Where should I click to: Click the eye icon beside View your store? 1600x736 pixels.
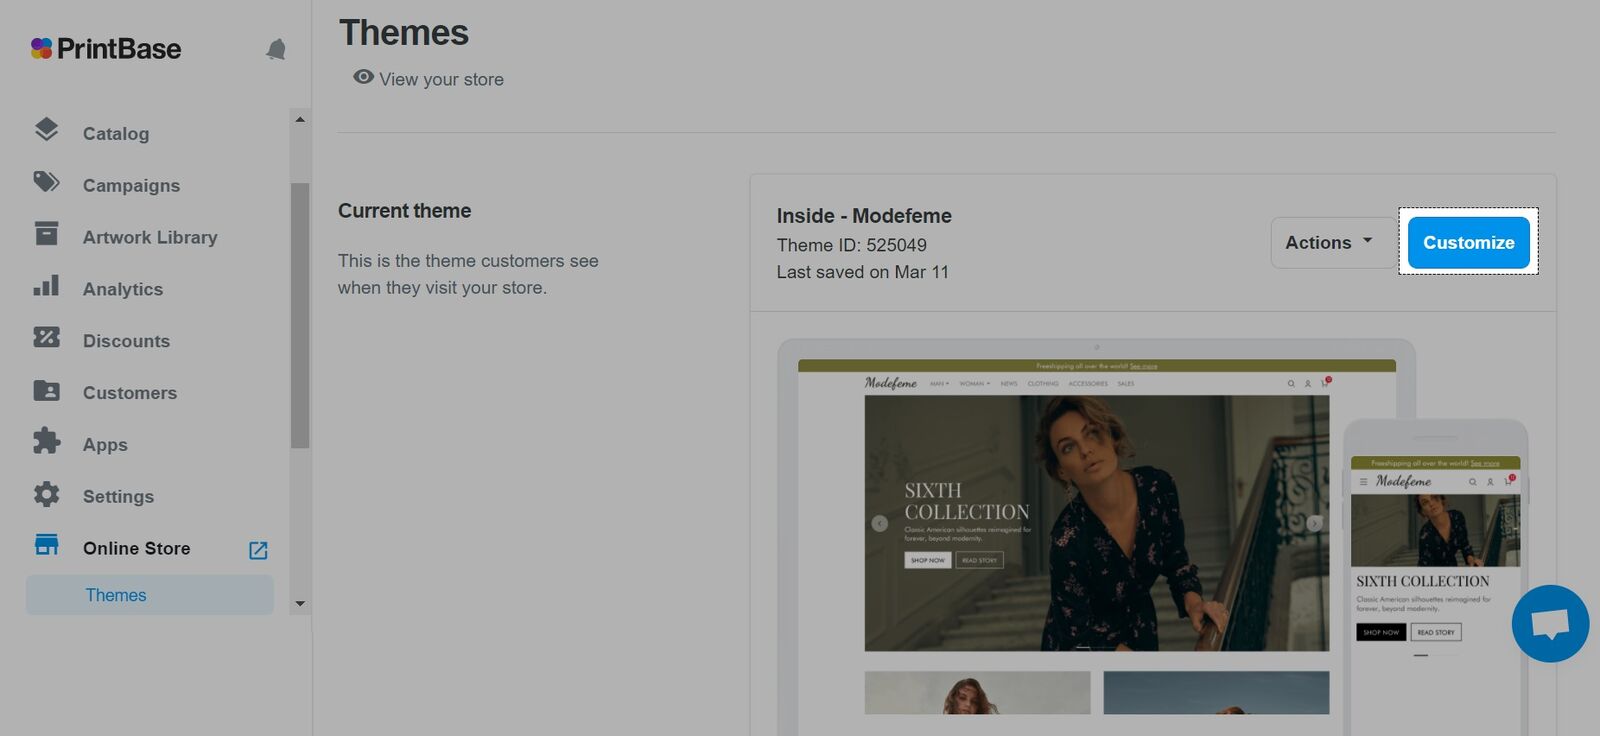point(363,77)
